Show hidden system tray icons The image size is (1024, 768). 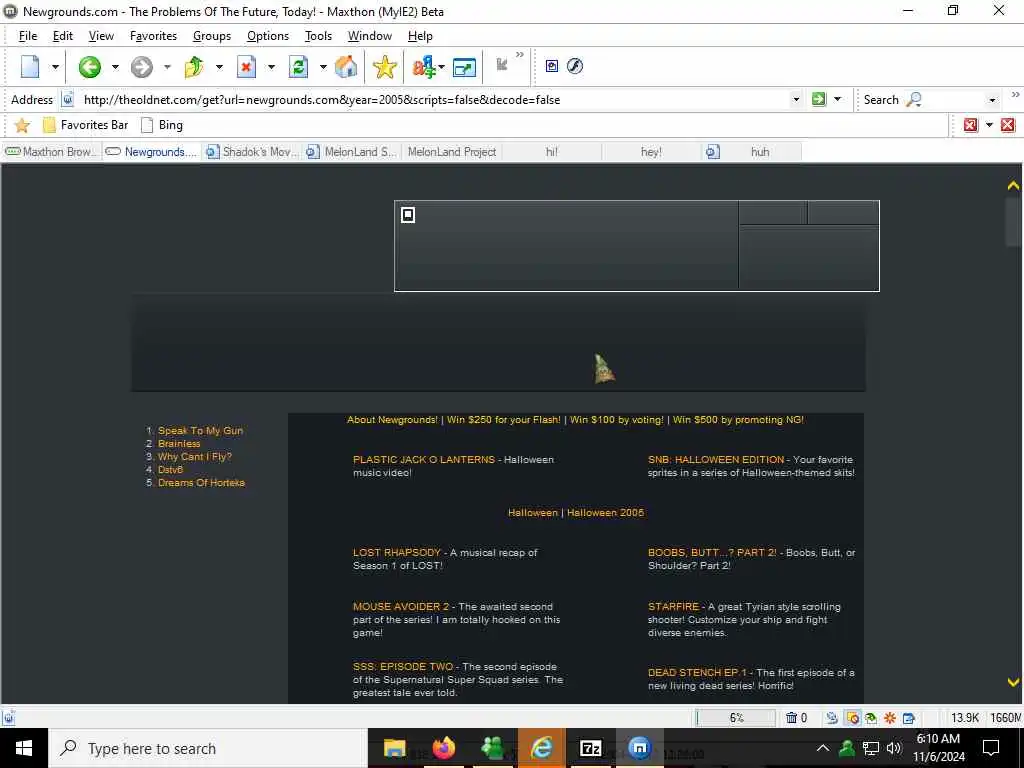(x=823, y=748)
